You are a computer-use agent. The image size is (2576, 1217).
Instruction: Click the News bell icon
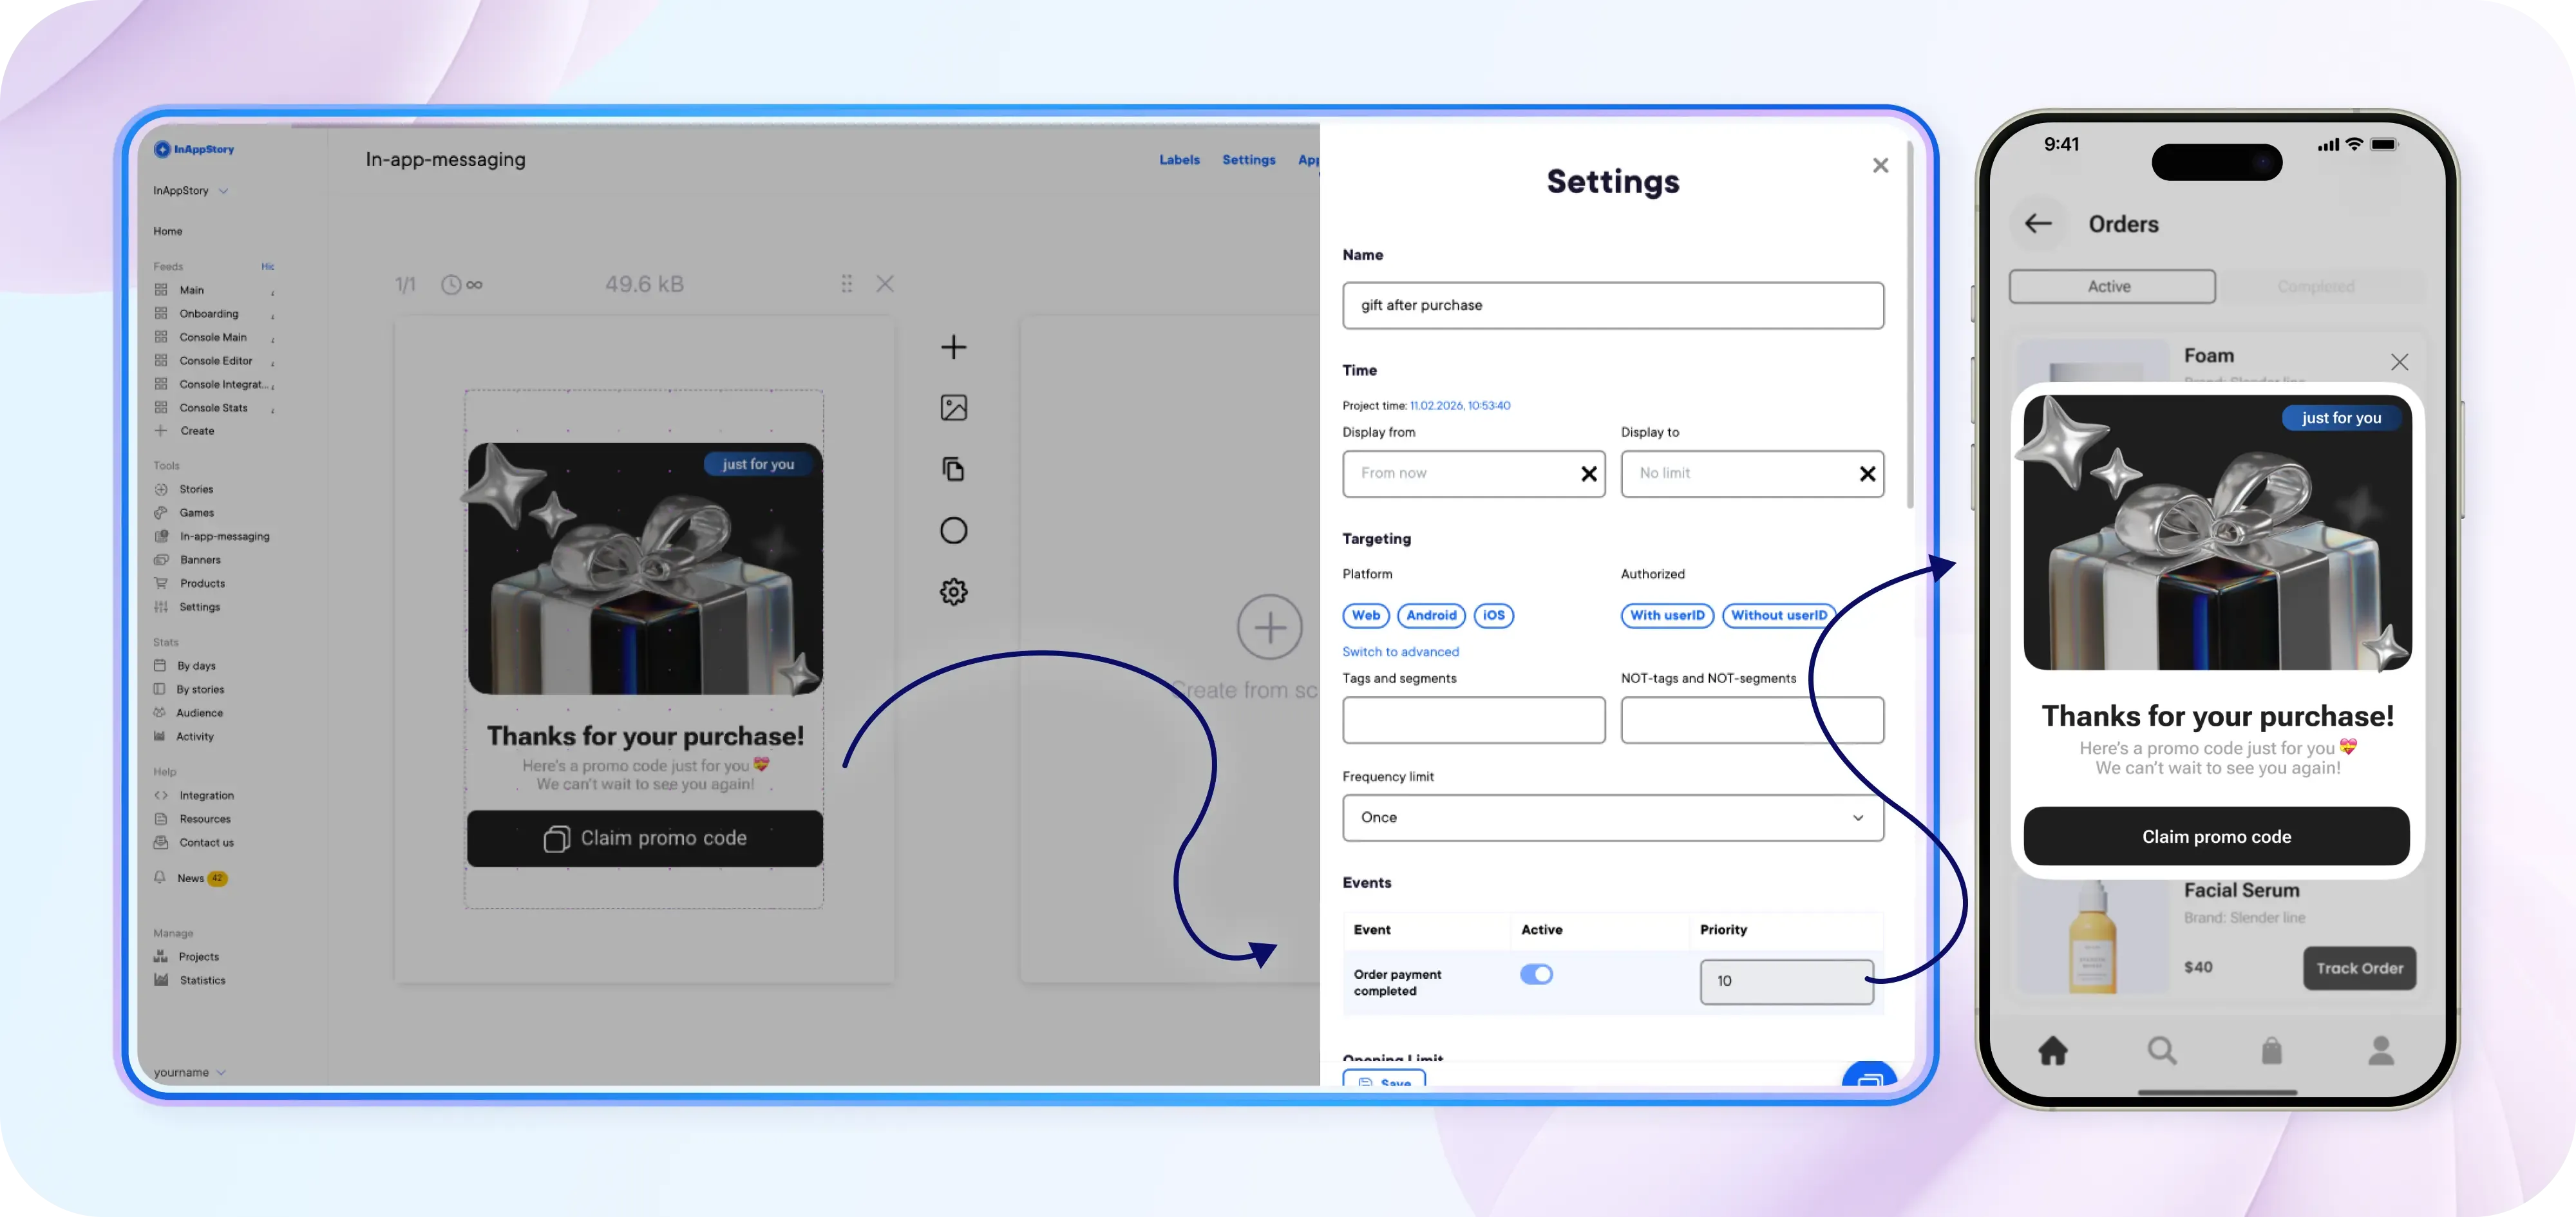pos(160,878)
